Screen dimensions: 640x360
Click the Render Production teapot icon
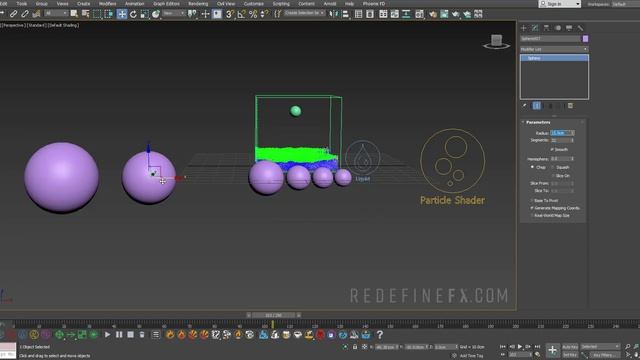(456, 14)
